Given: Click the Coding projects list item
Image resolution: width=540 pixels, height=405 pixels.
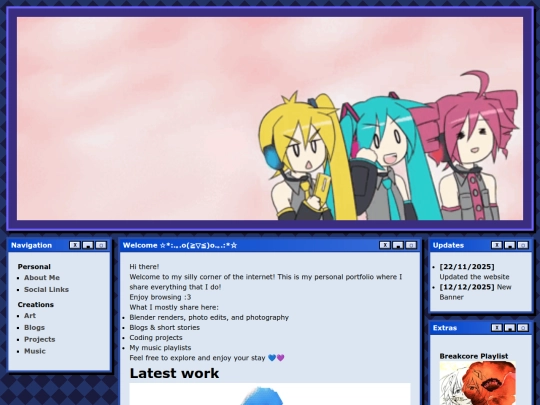Looking at the screenshot, I should click(x=156, y=338).
